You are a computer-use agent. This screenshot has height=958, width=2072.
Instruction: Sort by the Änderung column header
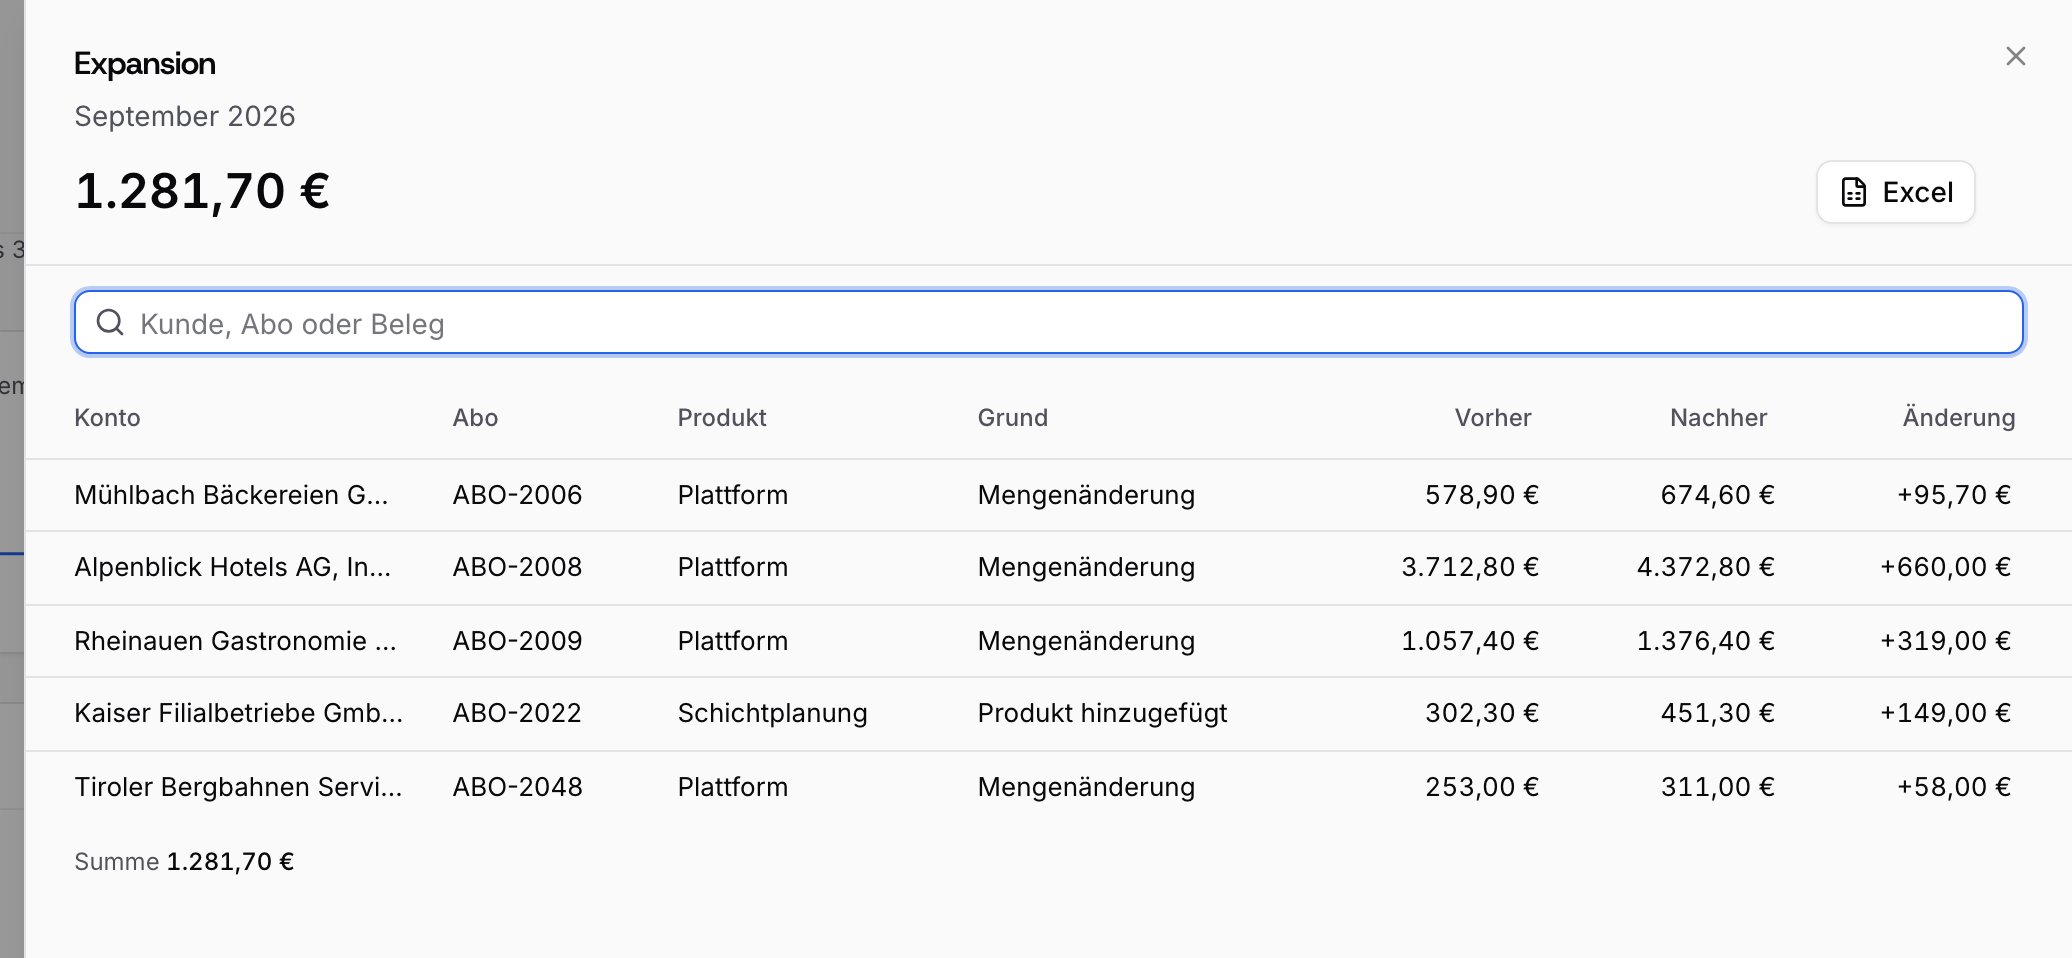[1958, 418]
